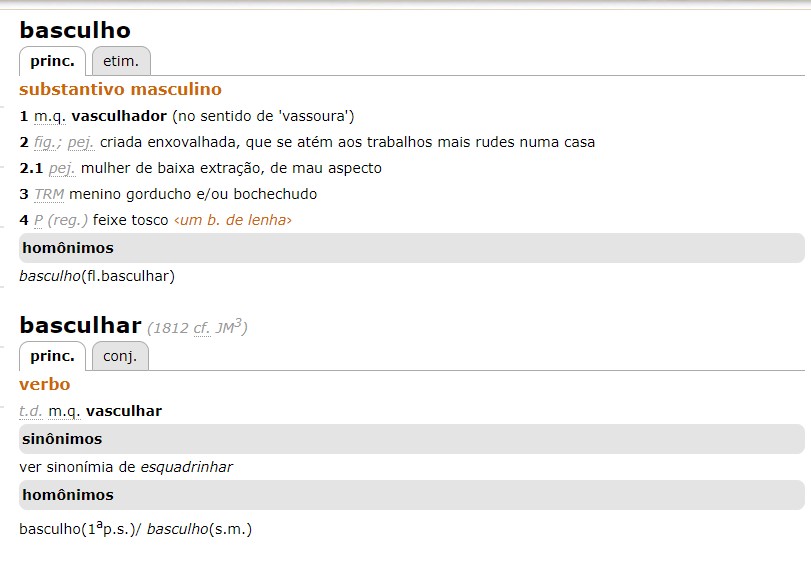Open synonymy of esquadrinhar
811x577 pixels.
(x=189, y=466)
